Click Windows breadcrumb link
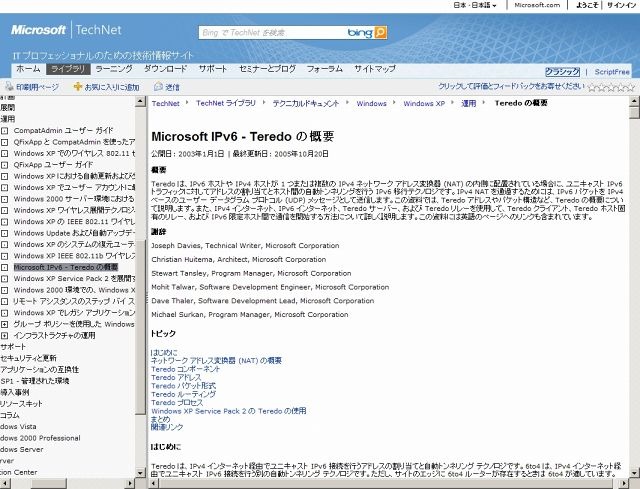Viewport: 640px width, 489px height. [x=371, y=103]
